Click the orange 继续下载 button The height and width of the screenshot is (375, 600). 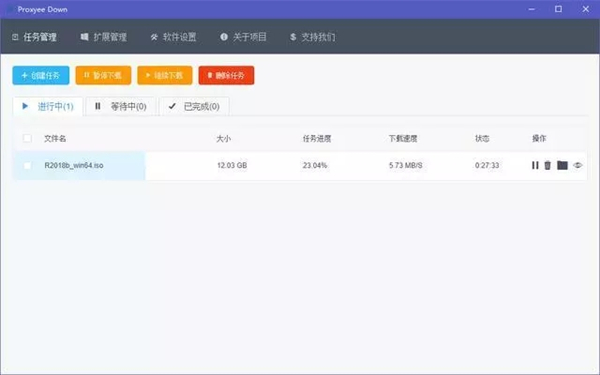[x=165, y=75]
